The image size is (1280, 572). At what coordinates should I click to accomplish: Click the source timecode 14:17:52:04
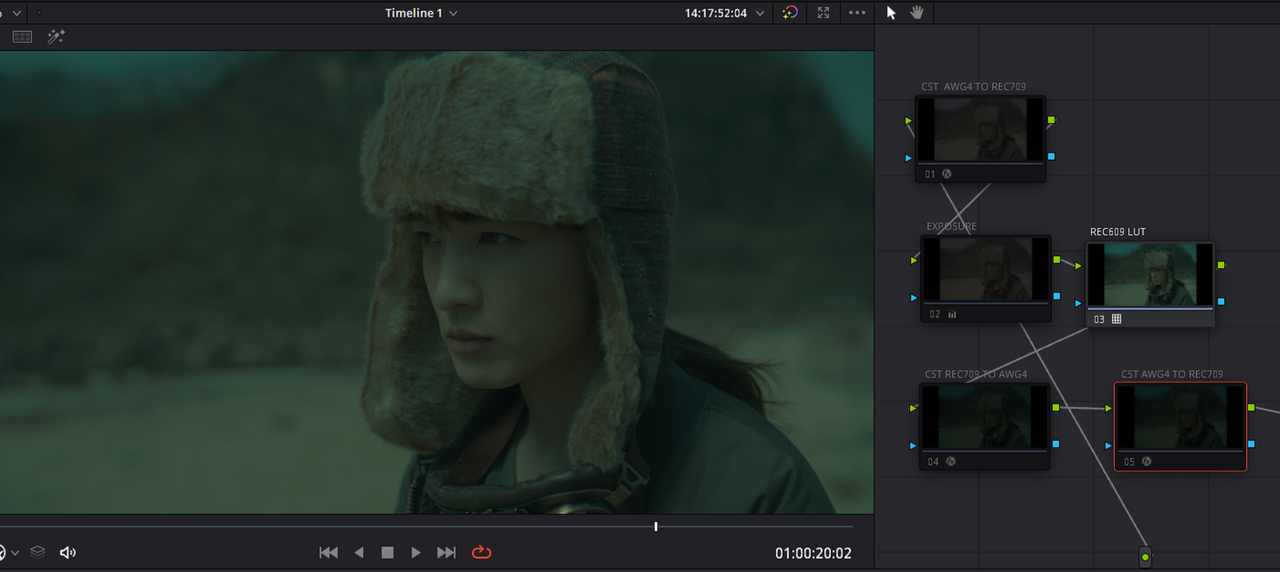click(716, 13)
